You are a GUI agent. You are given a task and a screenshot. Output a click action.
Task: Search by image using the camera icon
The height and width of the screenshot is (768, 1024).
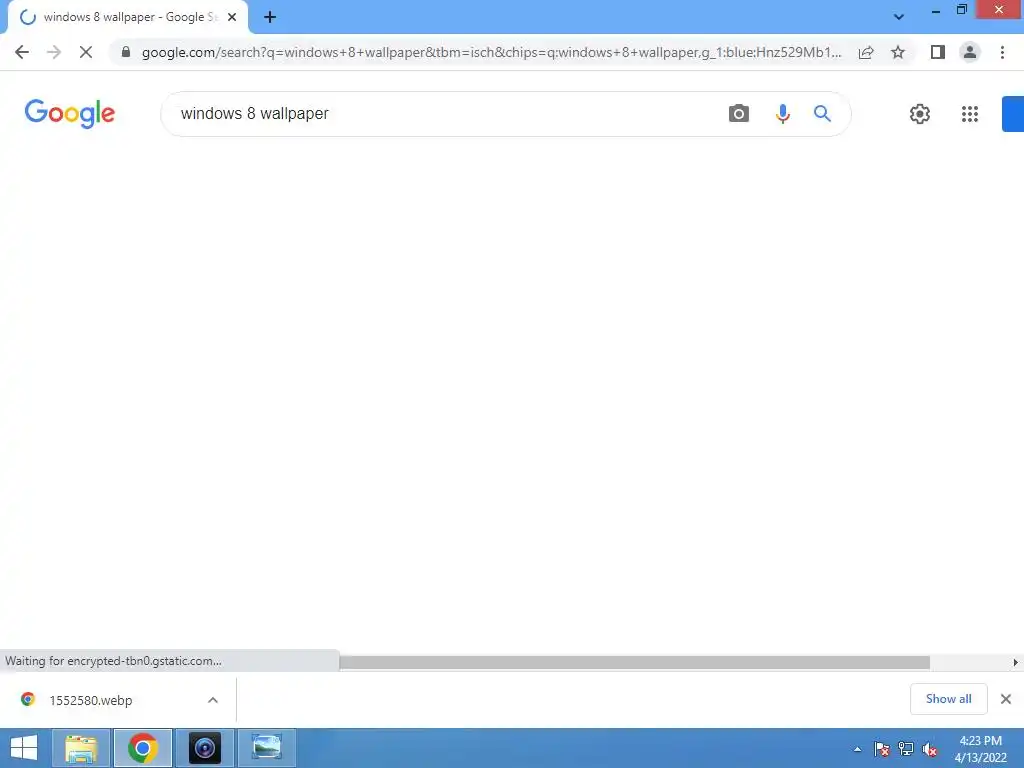click(739, 114)
